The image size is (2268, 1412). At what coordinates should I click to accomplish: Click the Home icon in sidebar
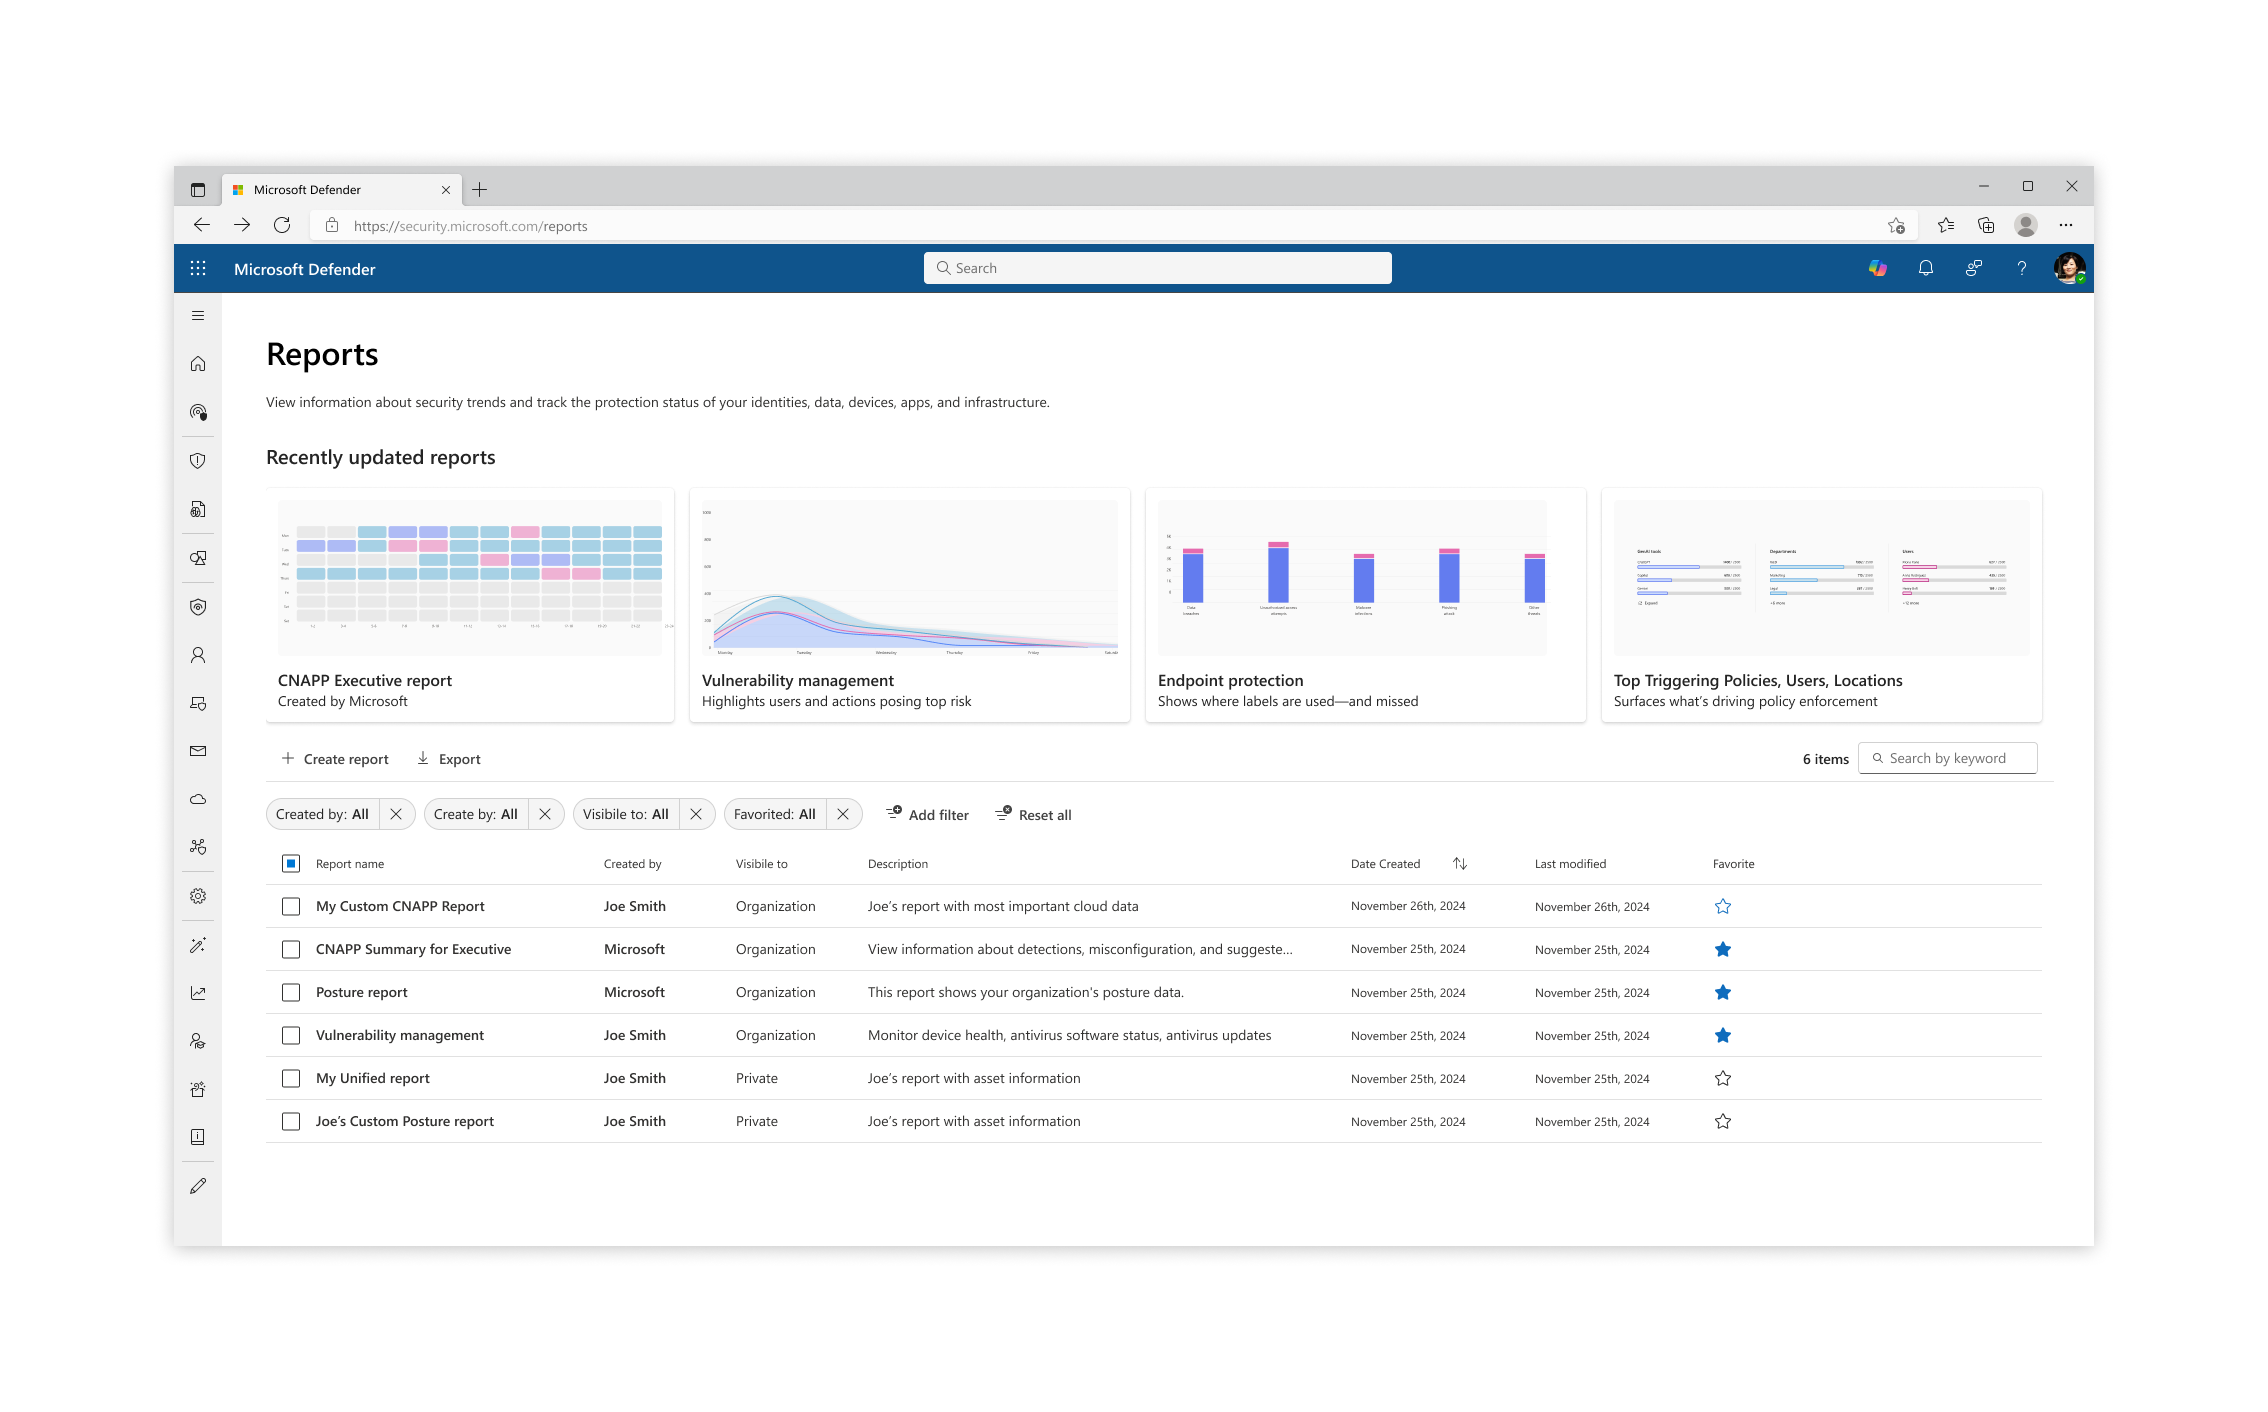pyautogui.click(x=198, y=364)
